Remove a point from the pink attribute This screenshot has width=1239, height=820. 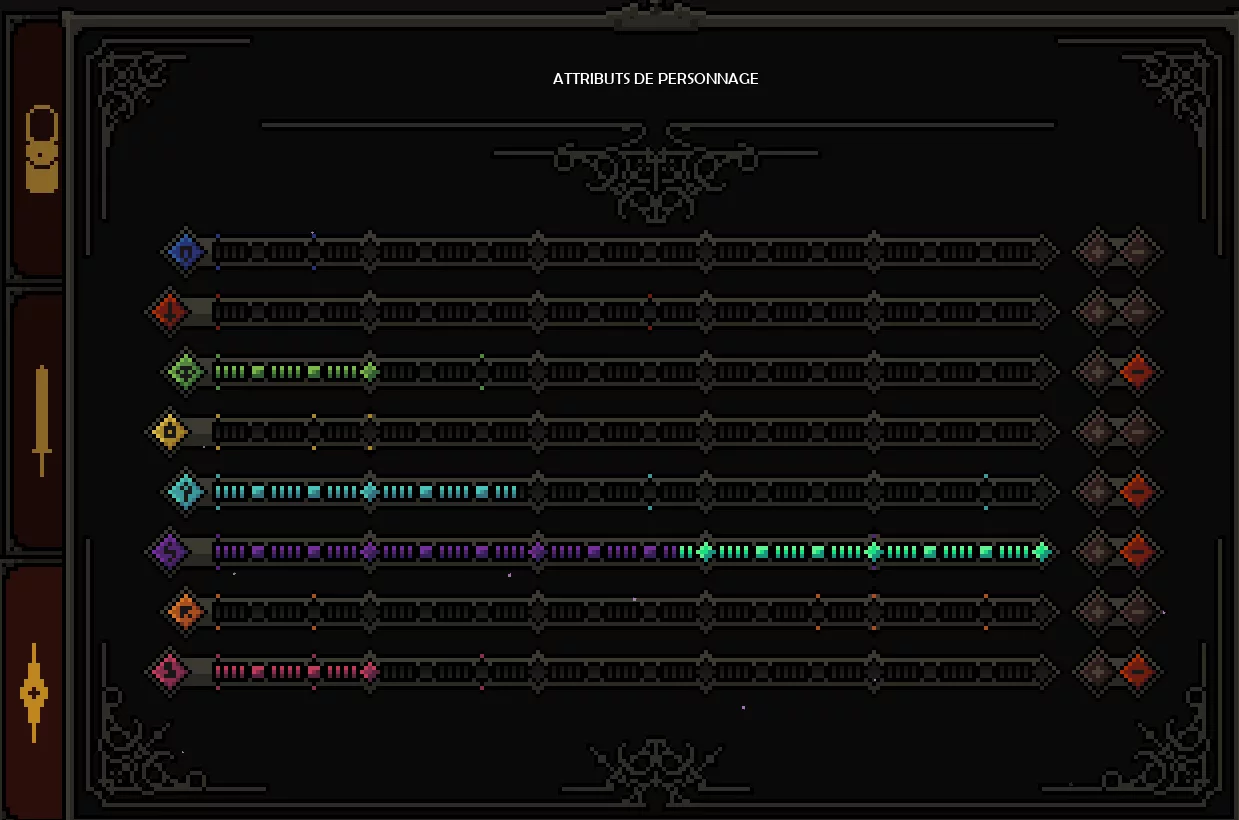pos(1137,671)
